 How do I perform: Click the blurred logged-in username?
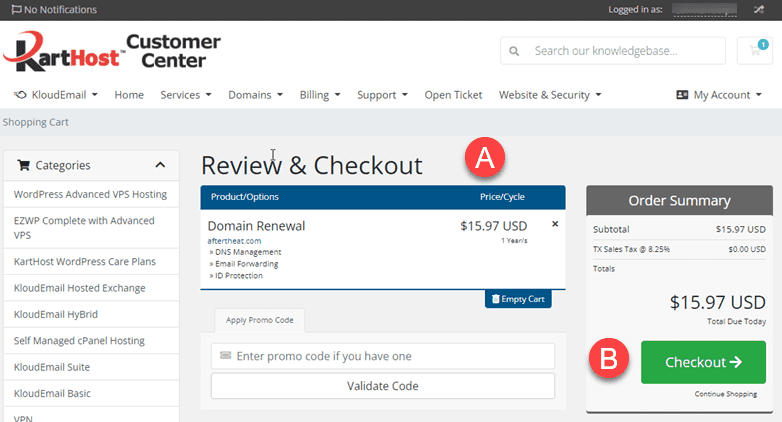point(704,9)
